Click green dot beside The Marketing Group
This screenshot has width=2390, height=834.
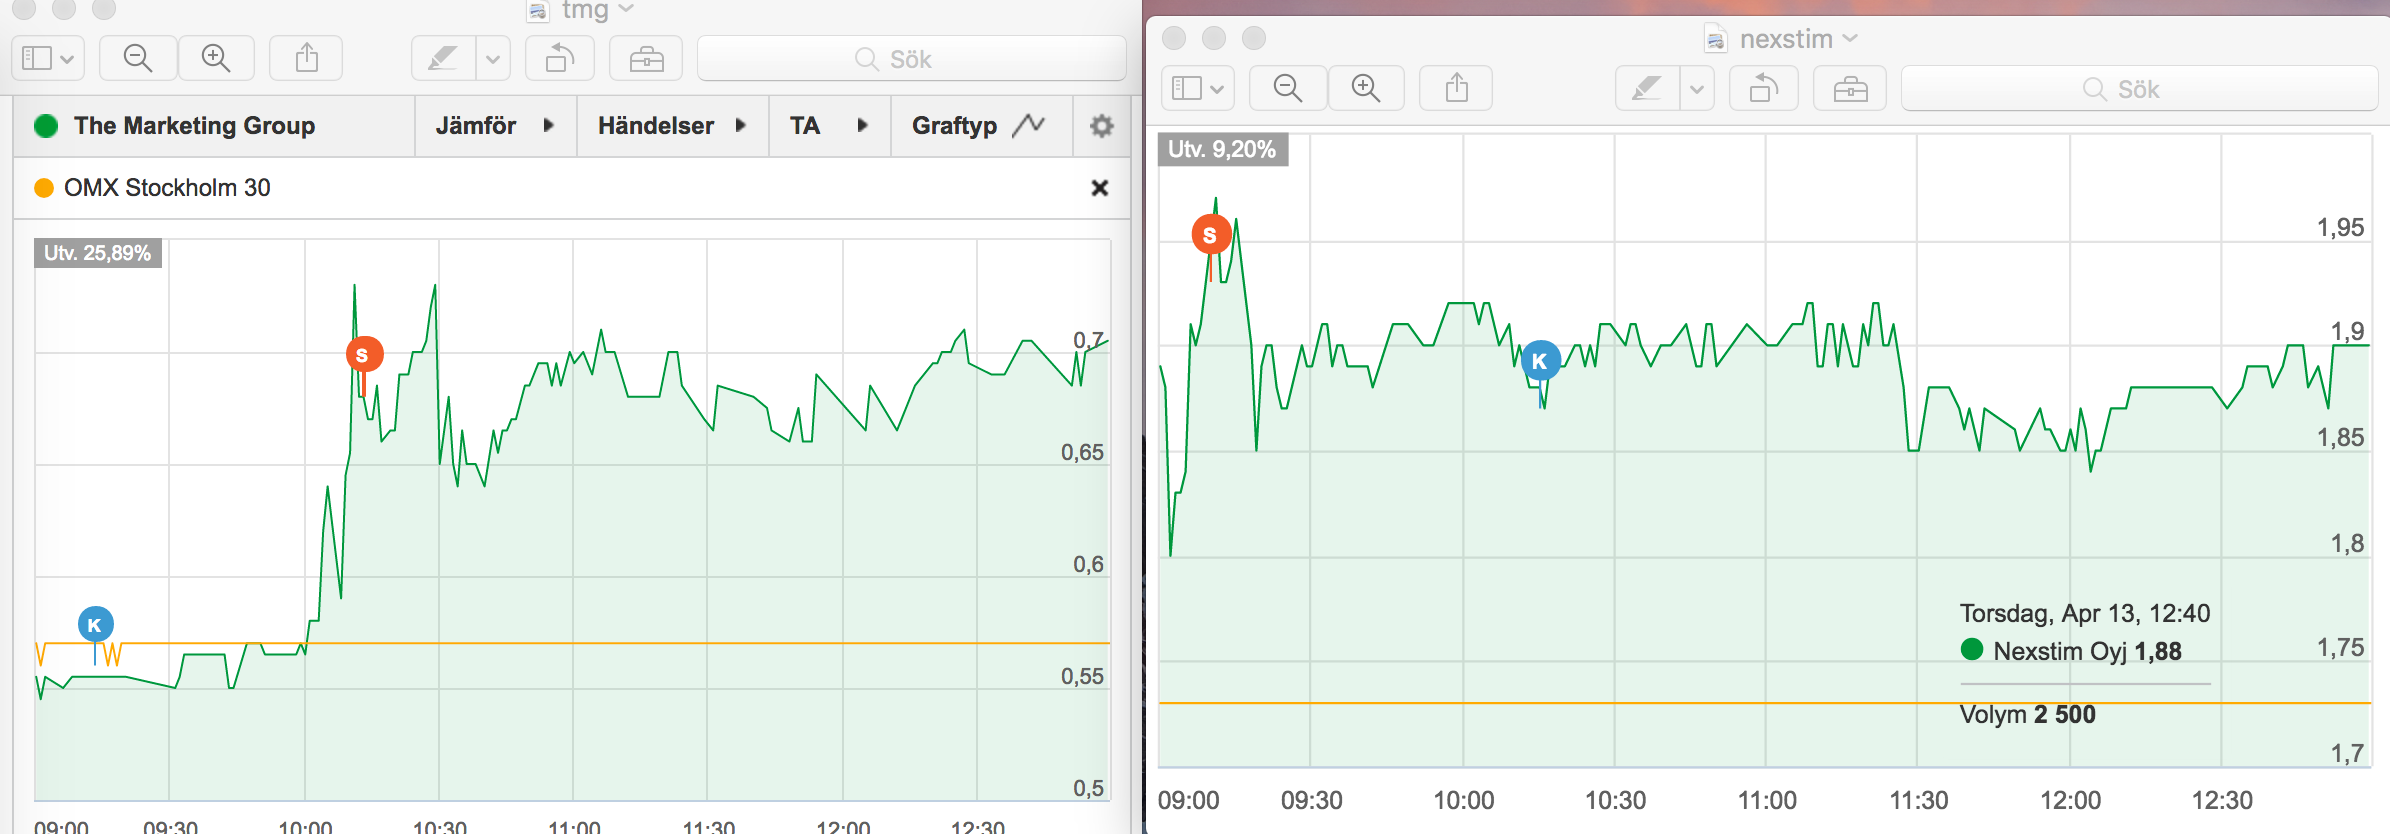46,126
